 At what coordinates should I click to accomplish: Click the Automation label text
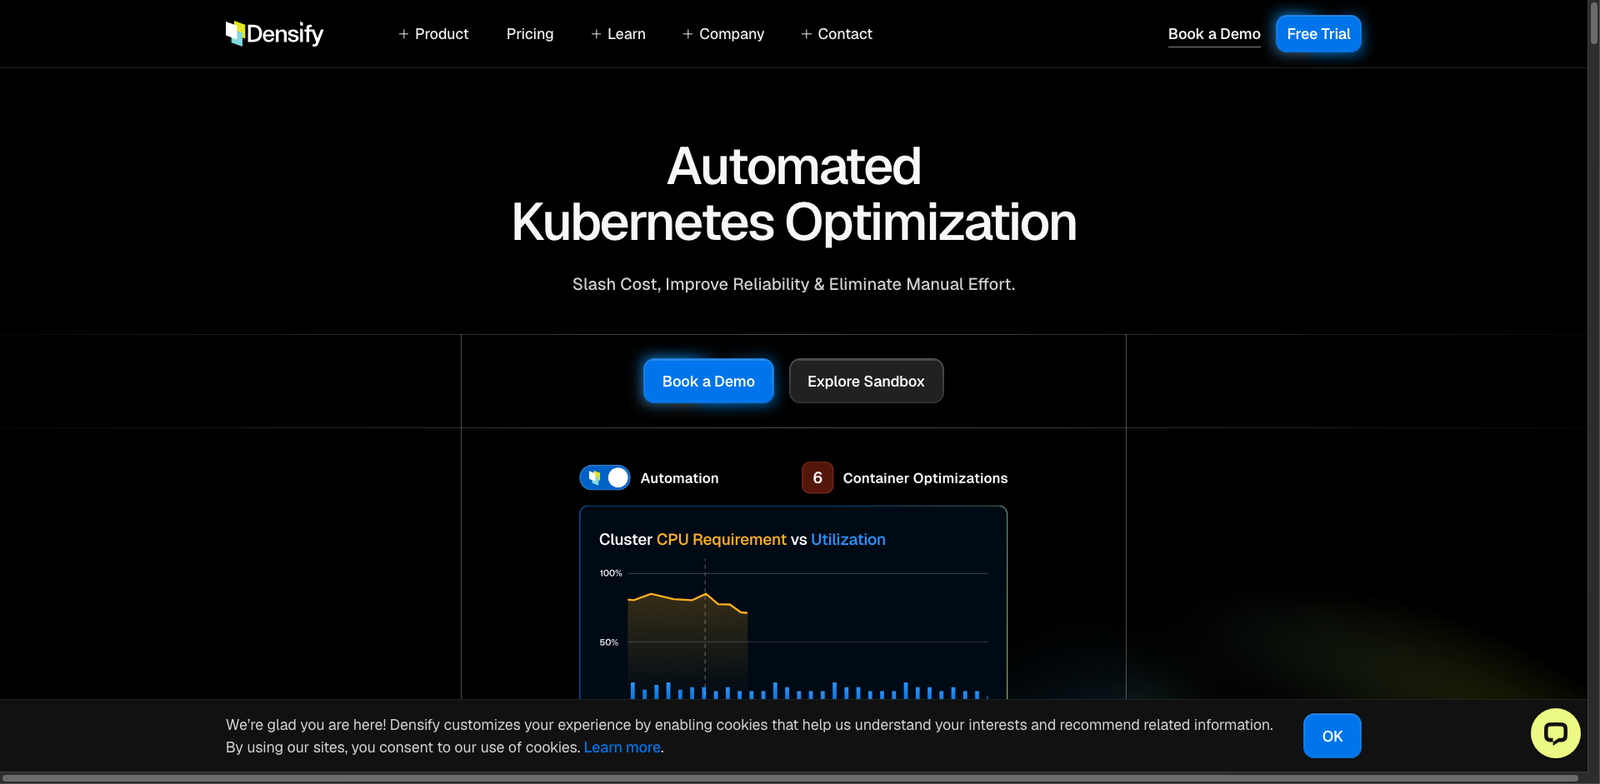click(x=679, y=478)
